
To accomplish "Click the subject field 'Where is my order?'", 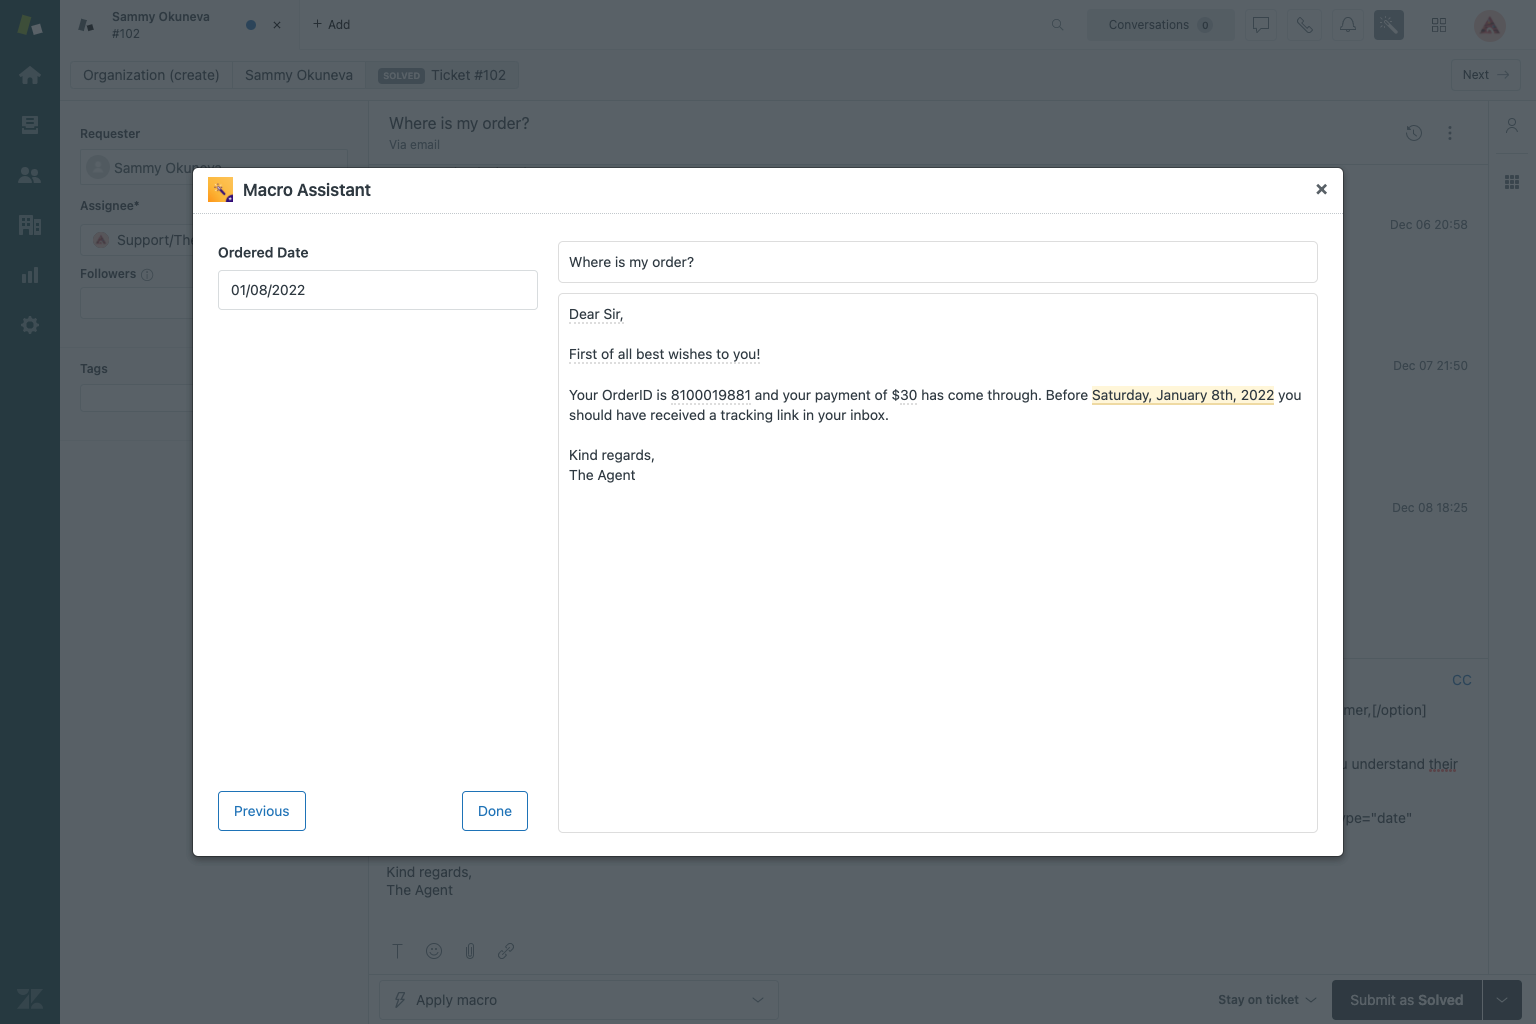I will [x=937, y=262].
